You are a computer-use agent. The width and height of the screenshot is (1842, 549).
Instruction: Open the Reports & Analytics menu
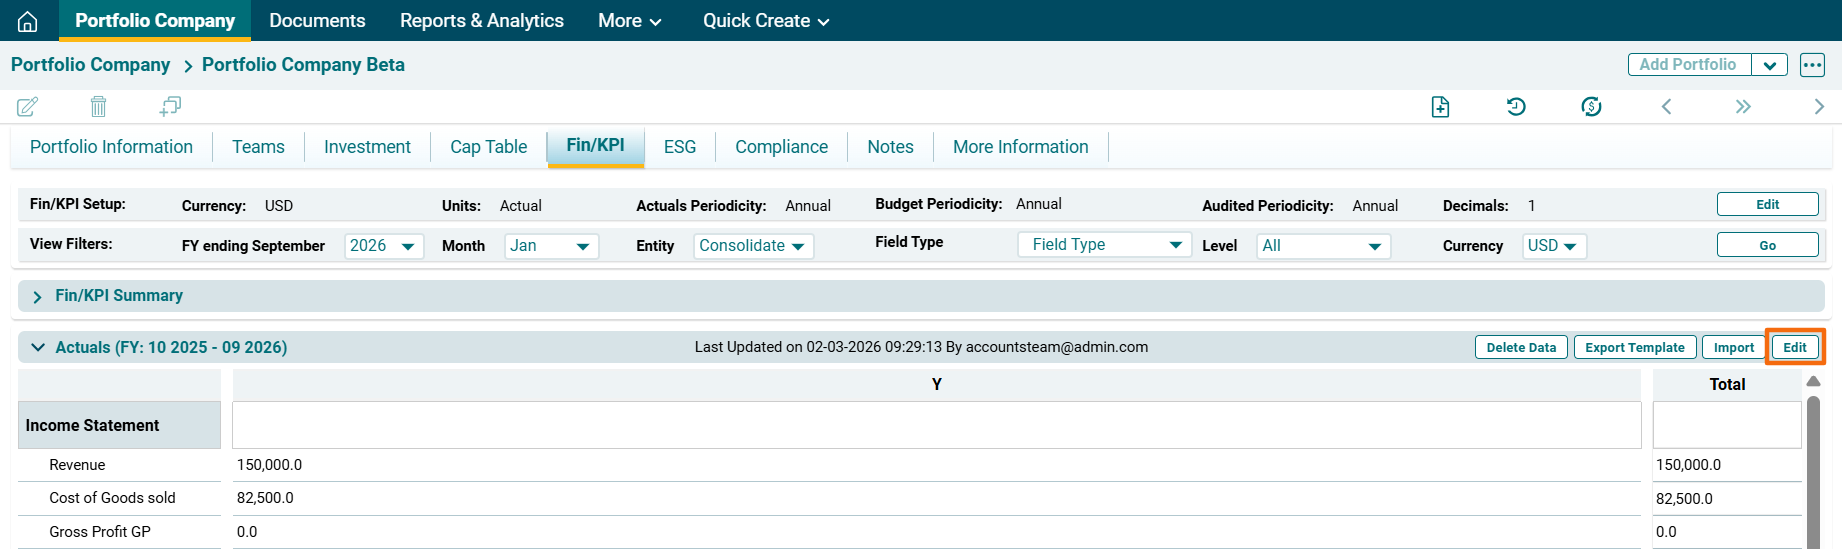pos(481,21)
